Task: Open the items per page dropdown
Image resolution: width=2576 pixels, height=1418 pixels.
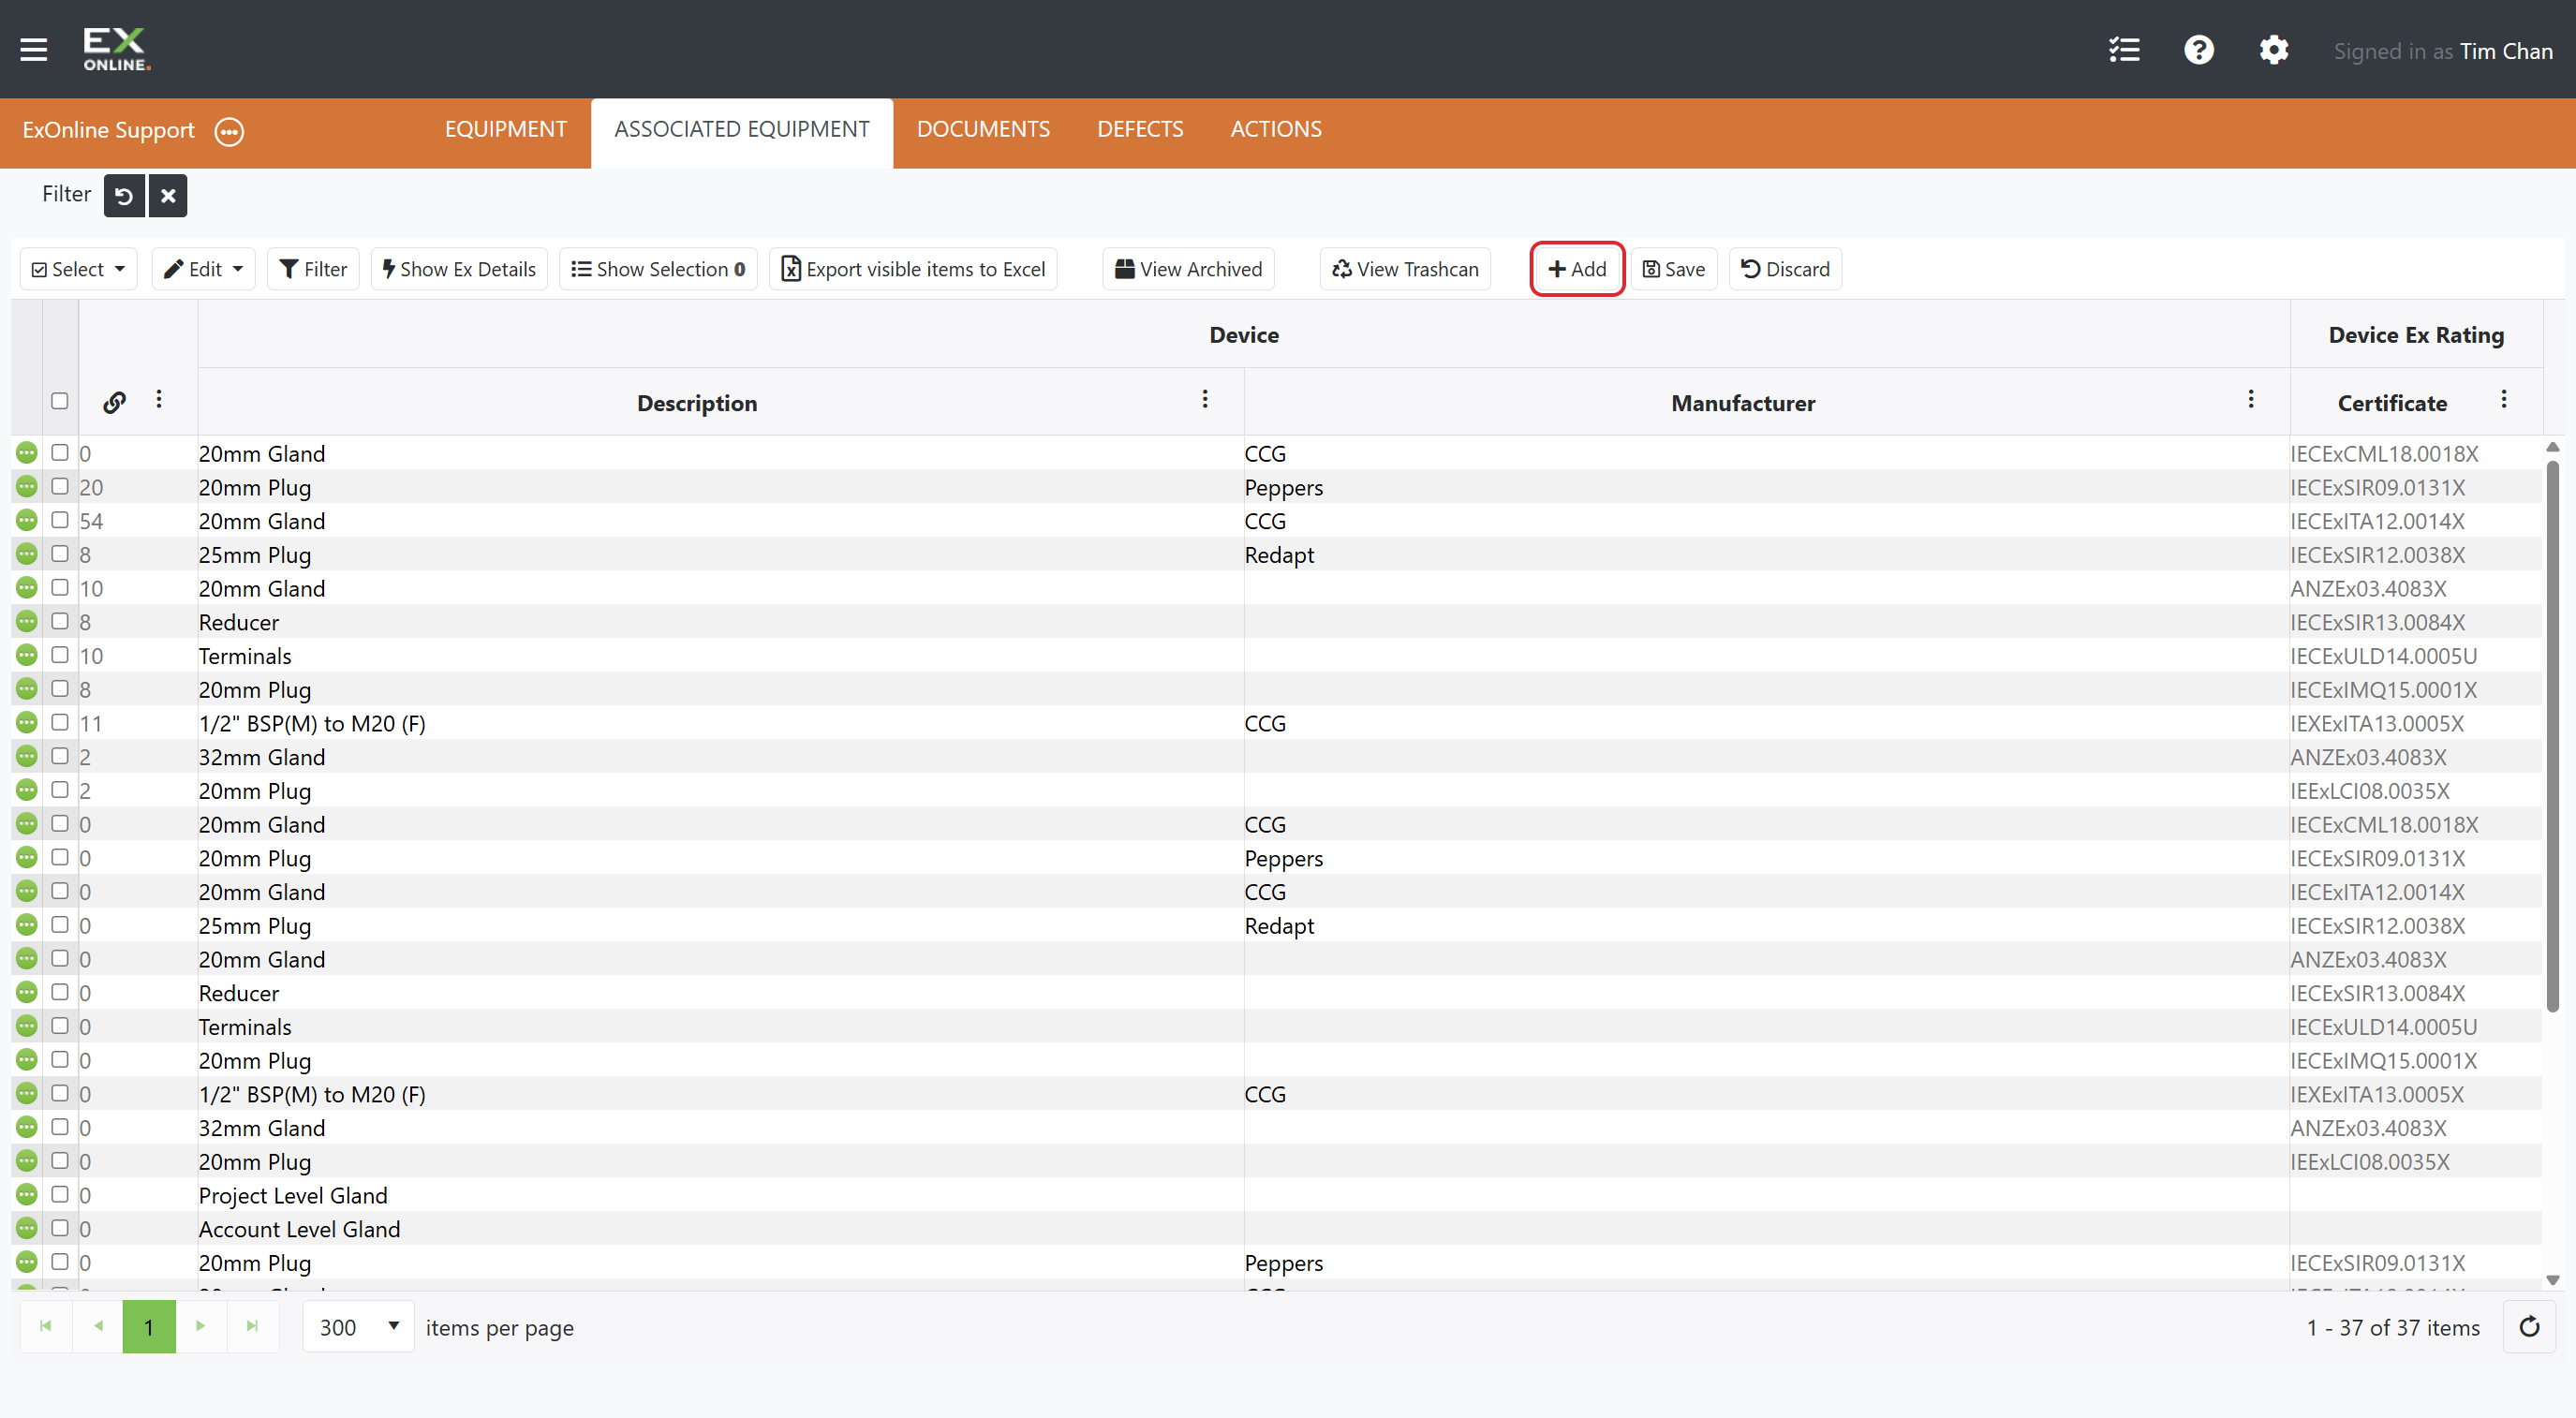Action: (x=359, y=1327)
